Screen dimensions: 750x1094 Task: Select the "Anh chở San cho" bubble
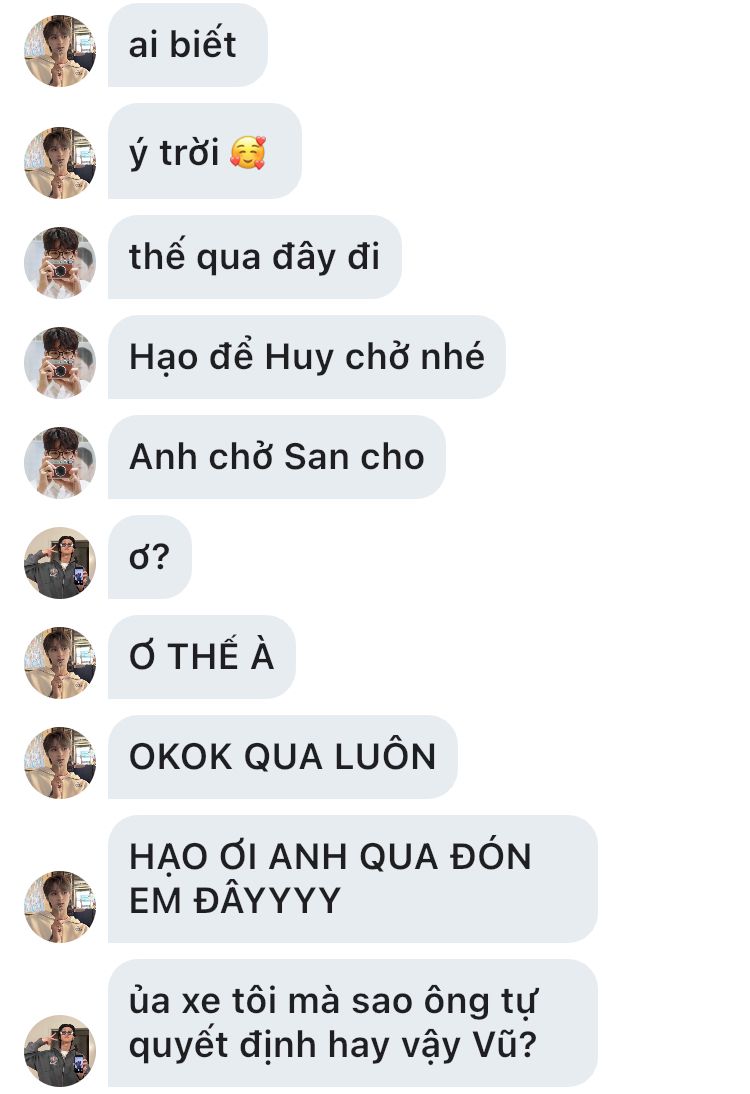(276, 457)
